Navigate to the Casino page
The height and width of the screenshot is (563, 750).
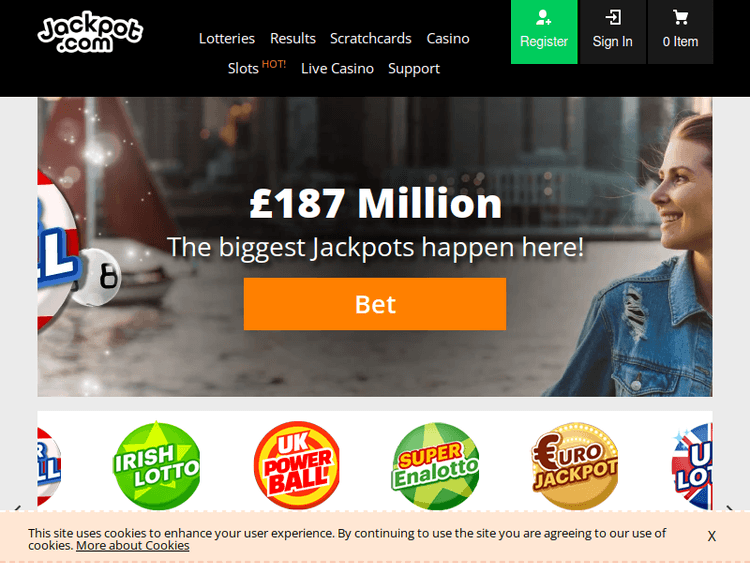tap(448, 38)
